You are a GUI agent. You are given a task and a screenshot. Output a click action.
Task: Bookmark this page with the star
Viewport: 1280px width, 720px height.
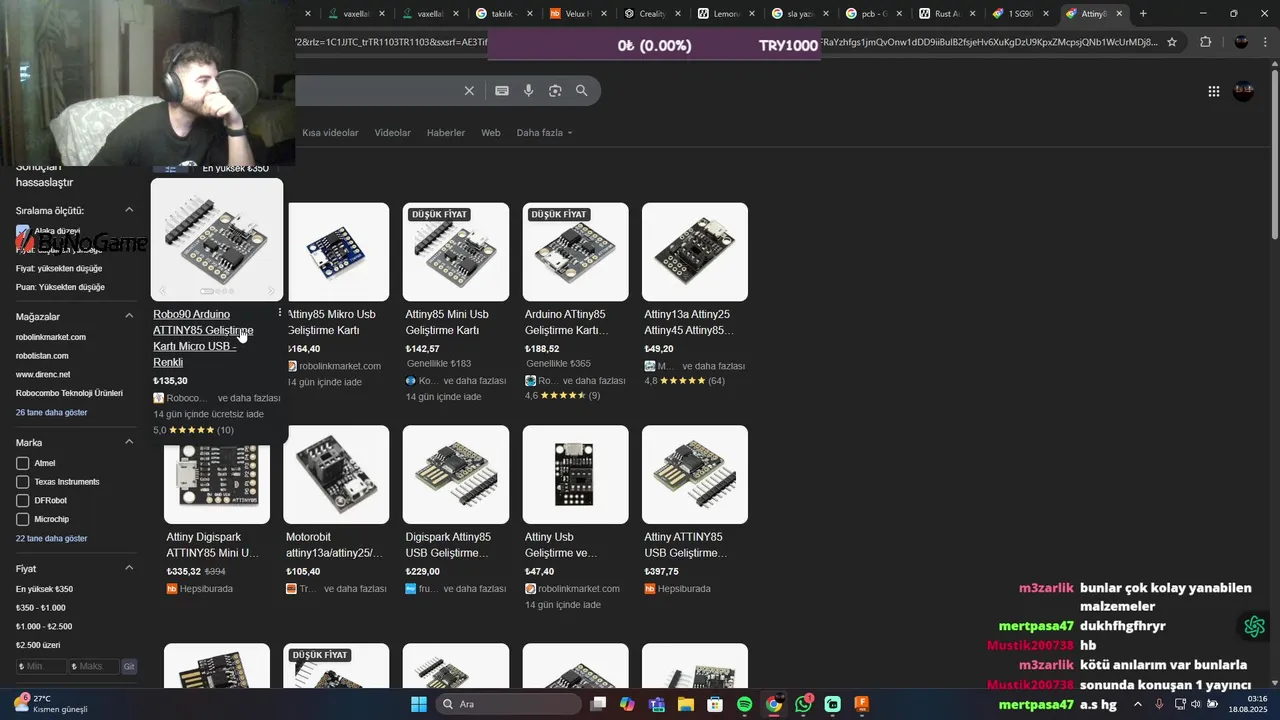click(1172, 42)
